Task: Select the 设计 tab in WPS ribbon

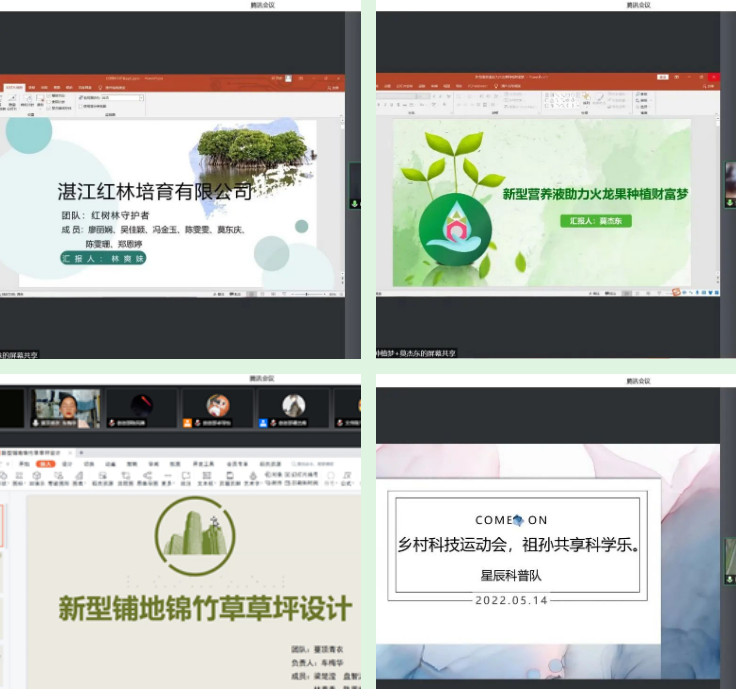Action: pyautogui.click(x=67, y=464)
